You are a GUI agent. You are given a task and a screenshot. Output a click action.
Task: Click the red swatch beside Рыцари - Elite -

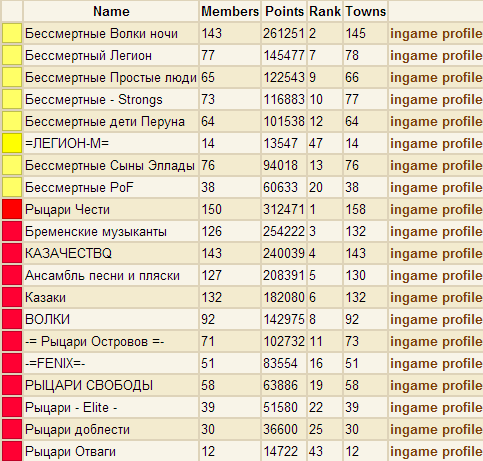12,407
